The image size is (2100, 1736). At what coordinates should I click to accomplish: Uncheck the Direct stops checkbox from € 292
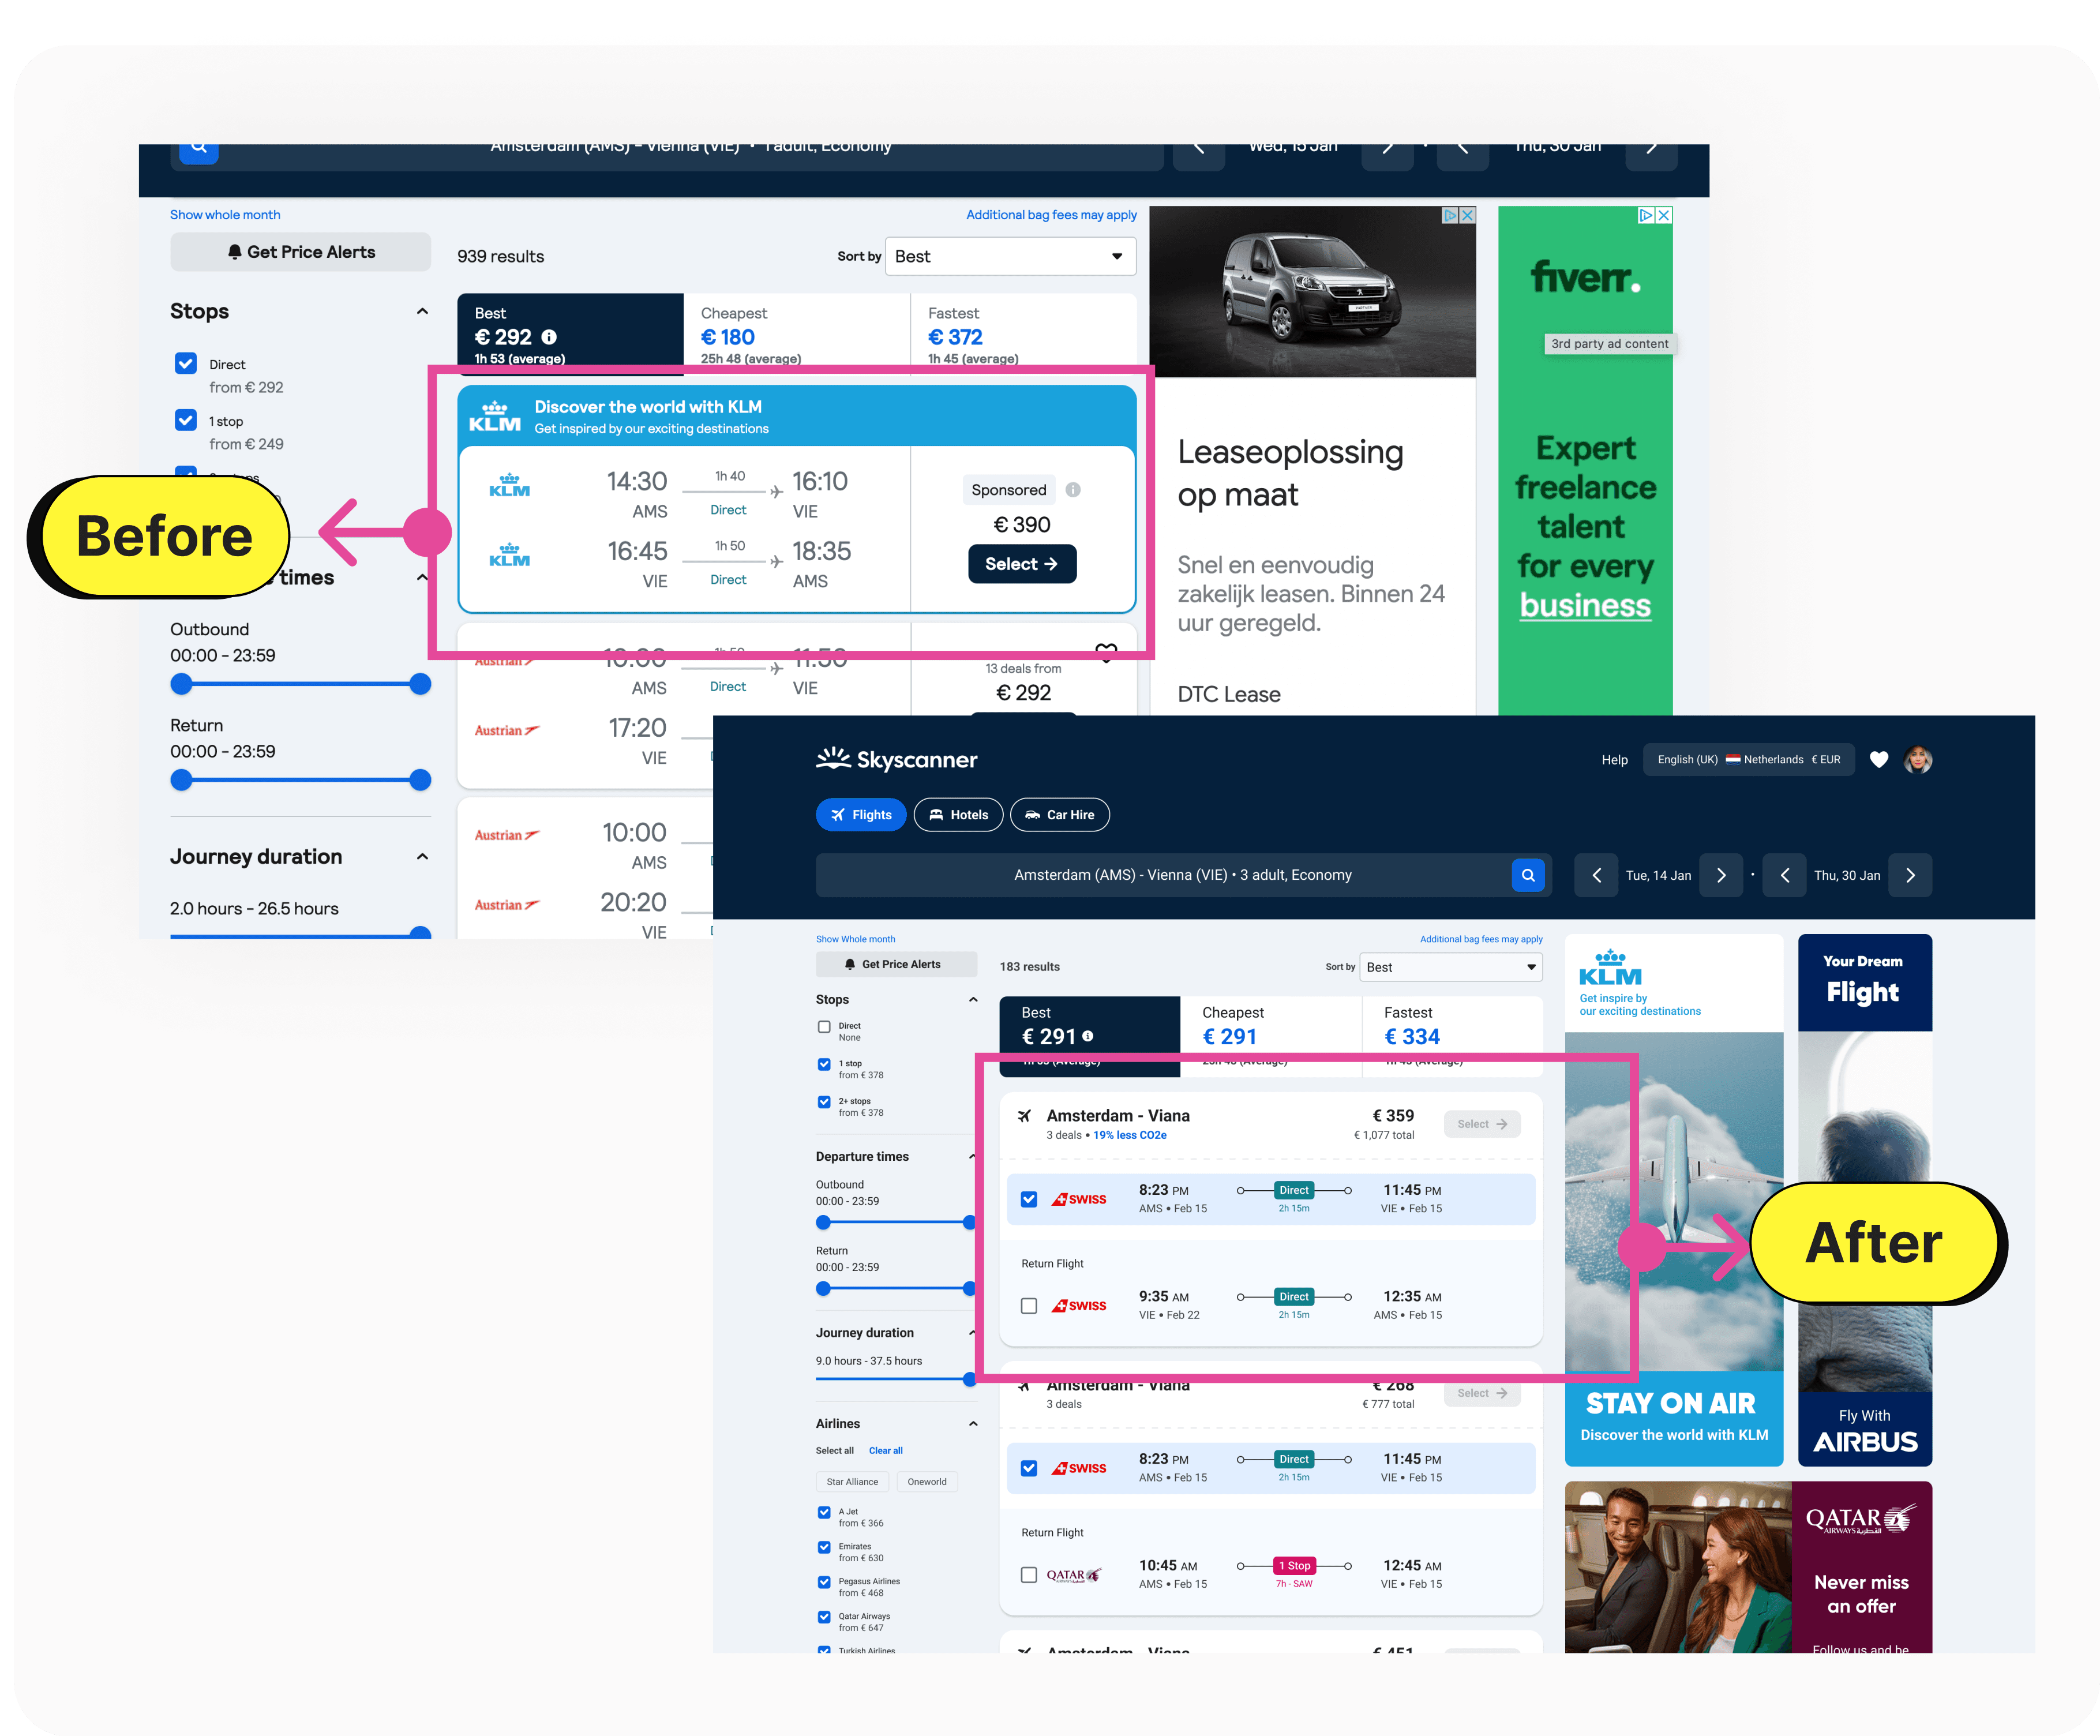pyautogui.click(x=186, y=364)
